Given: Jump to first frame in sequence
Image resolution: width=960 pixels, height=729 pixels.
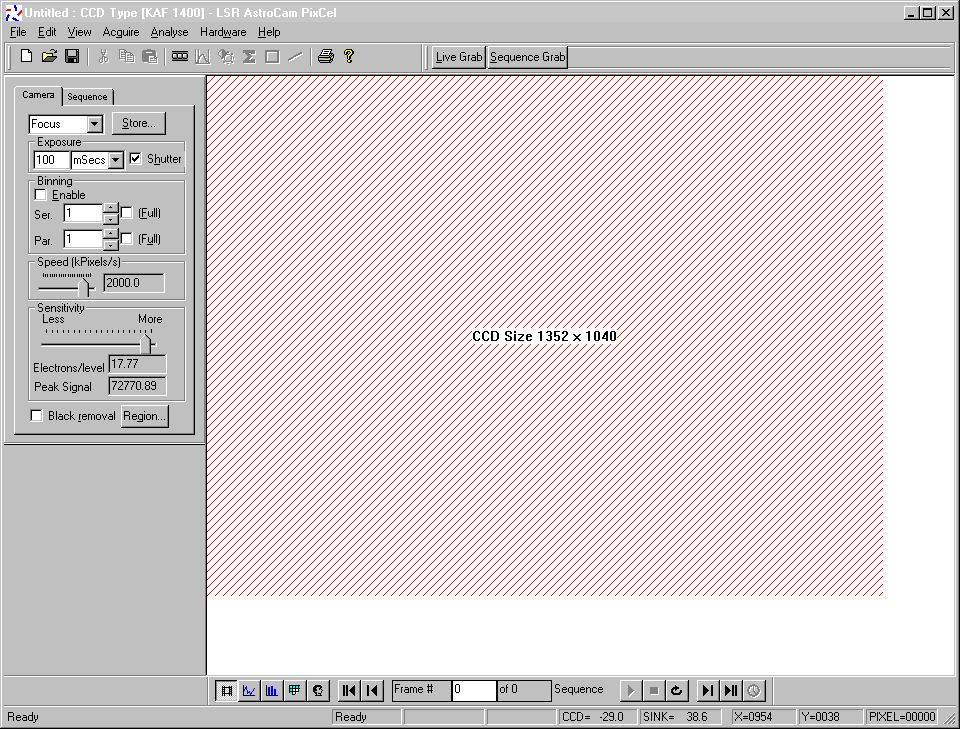Looking at the screenshot, I should click(349, 690).
